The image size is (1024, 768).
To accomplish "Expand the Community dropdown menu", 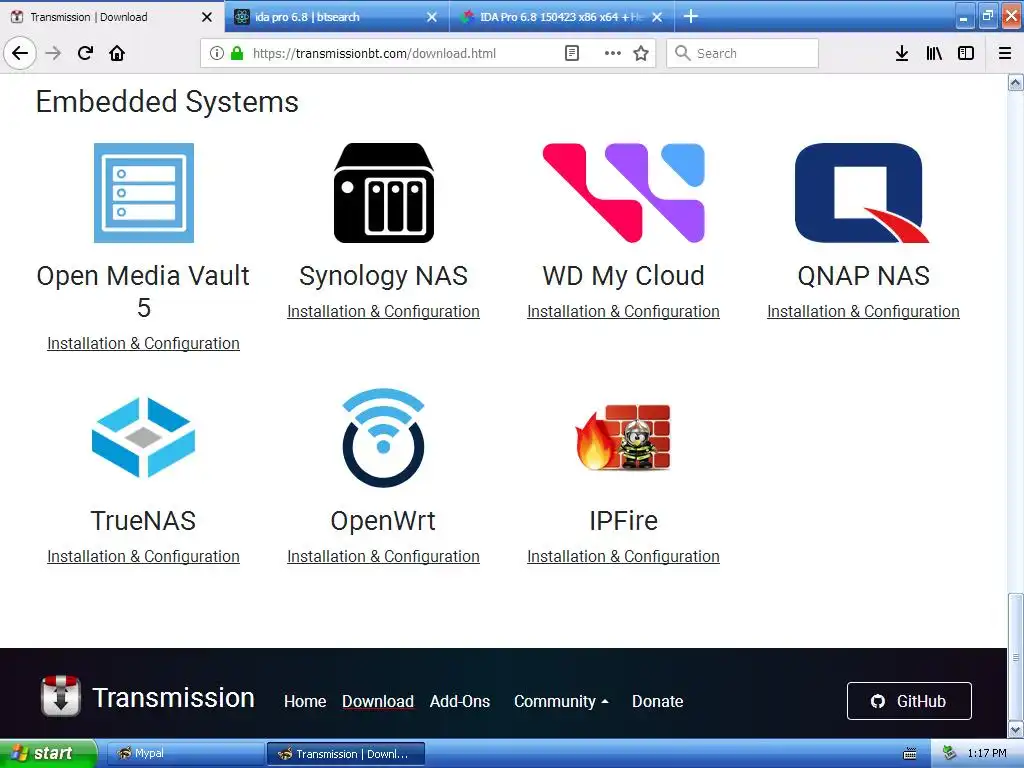I will [x=561, y=701].
